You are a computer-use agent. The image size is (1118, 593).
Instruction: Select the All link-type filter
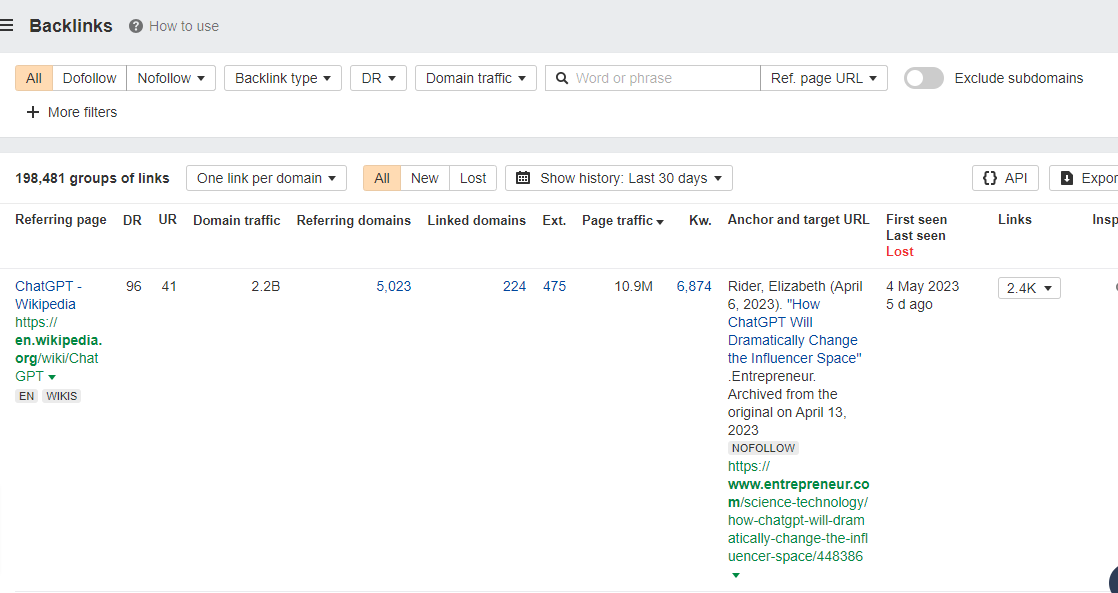pos(34,78)
